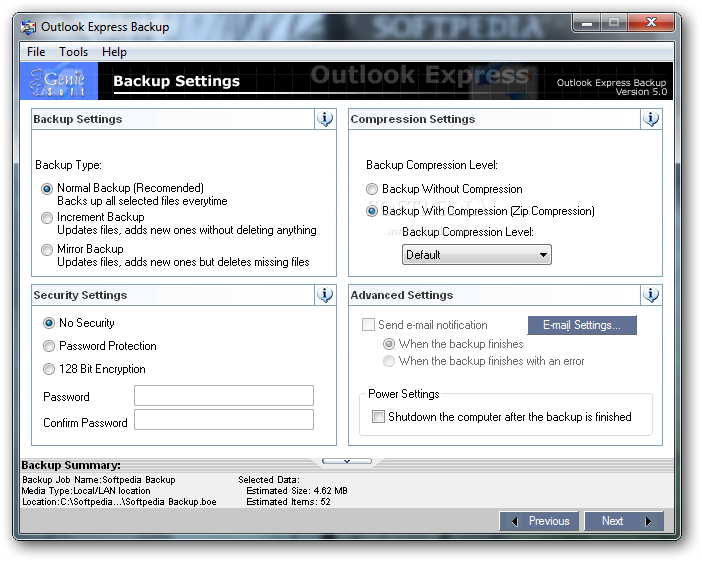702x561 pixels.
Task: Pick 'When the backup finishes' option
Action: point(389,344)
